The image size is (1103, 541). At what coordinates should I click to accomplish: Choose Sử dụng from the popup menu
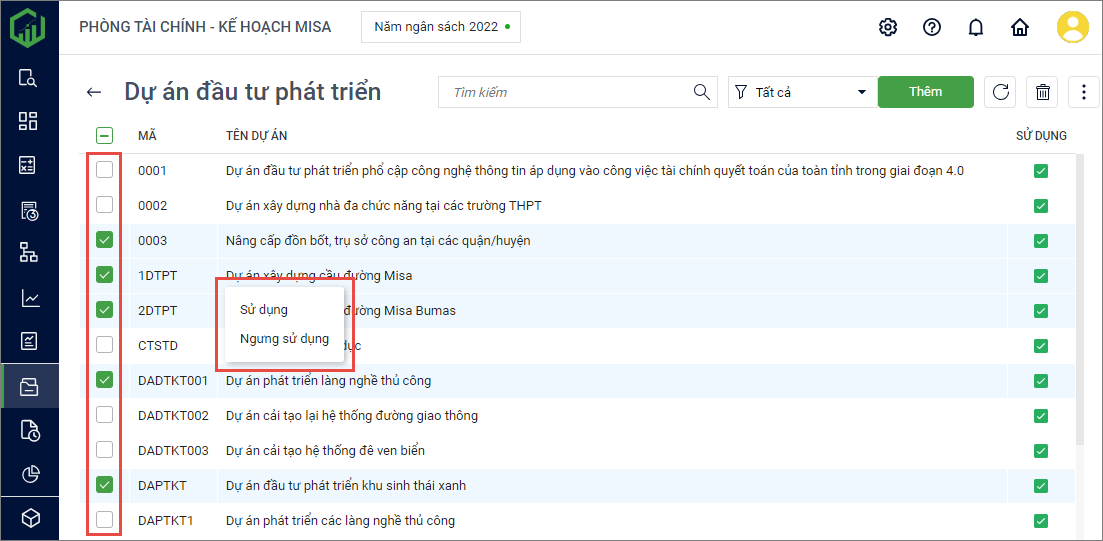[x=264, y=310]
